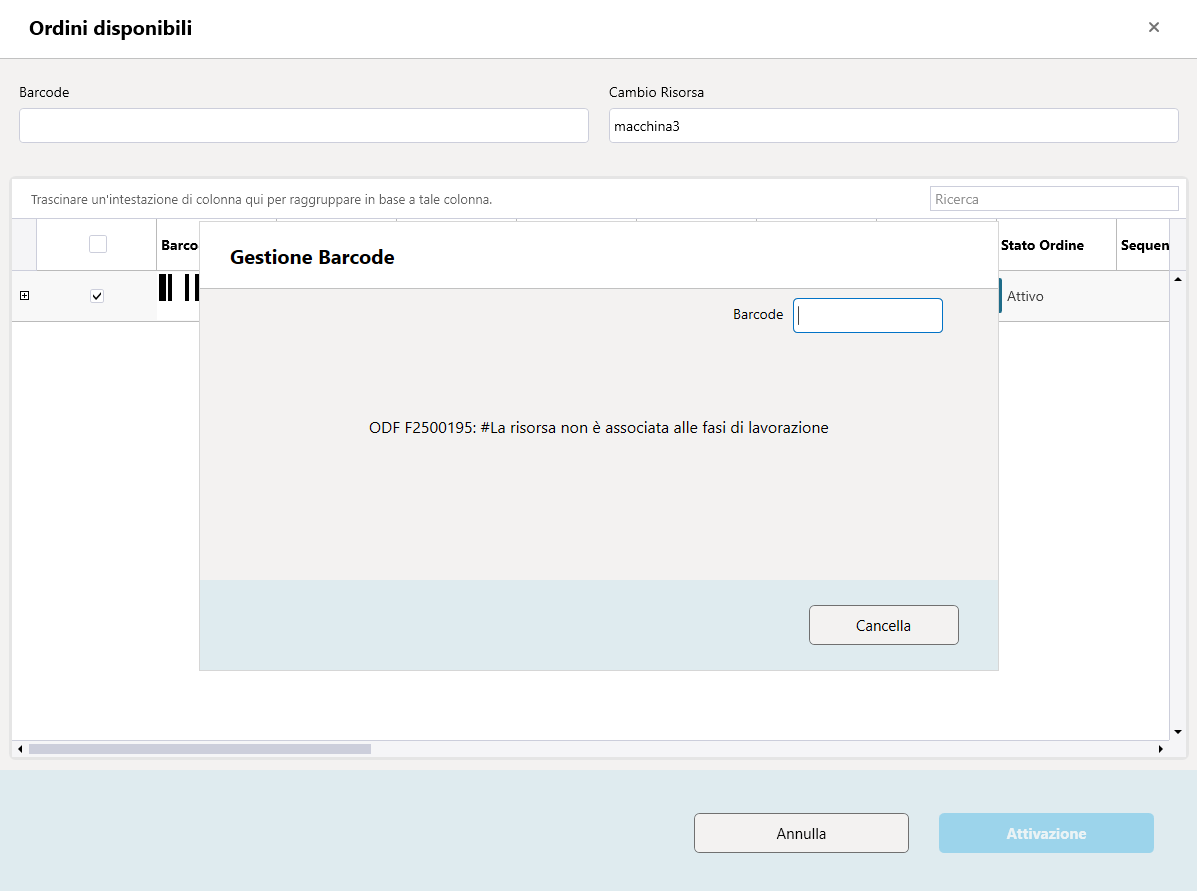Click the Annulla button
1197x891 pixels.
click(801, 833)
